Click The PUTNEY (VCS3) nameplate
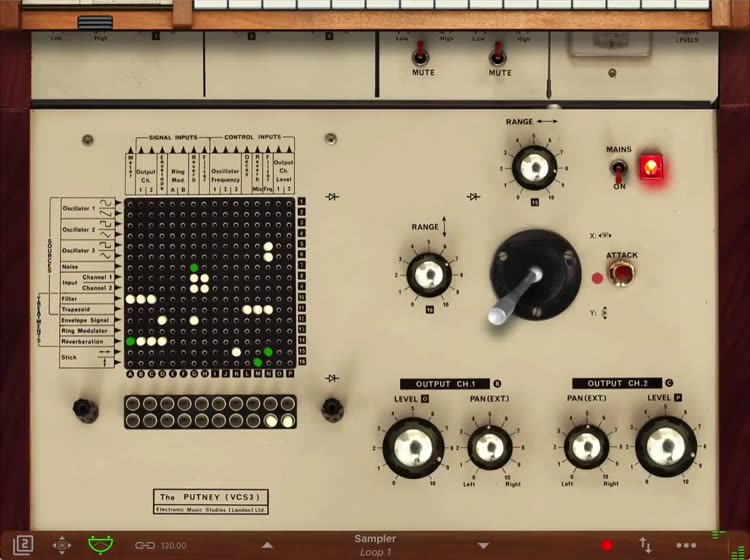Image resolution: width=750 pixels, height=560 pixels. (x=210, y=502)
